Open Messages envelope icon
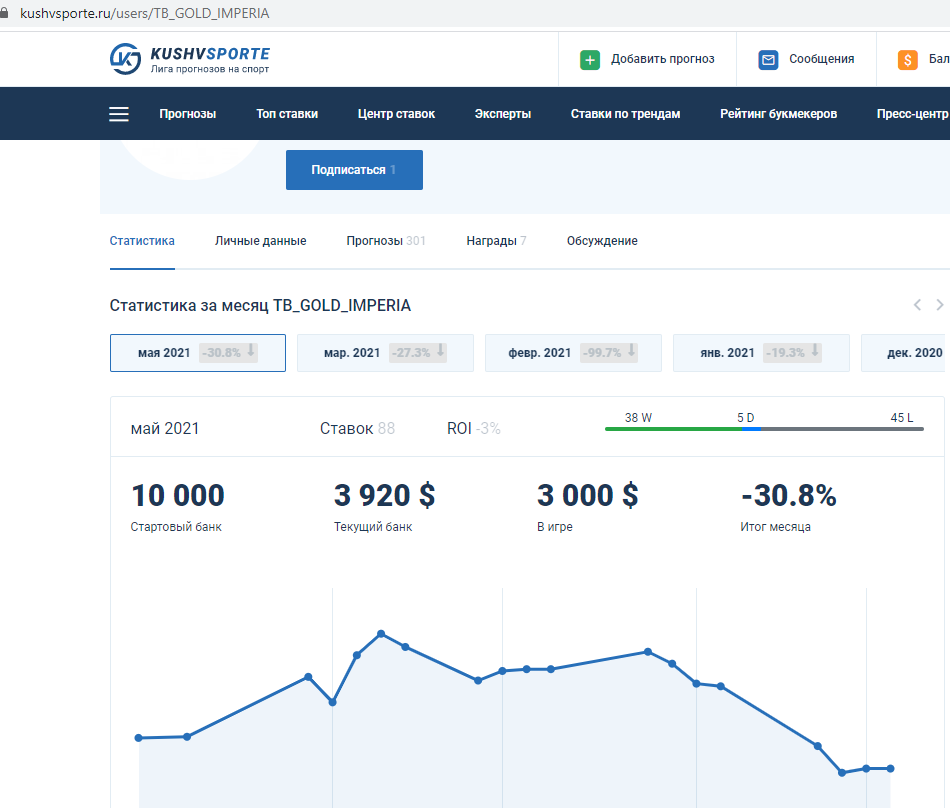Viewport: 950px width, 808px height. [x=768, y=60]
